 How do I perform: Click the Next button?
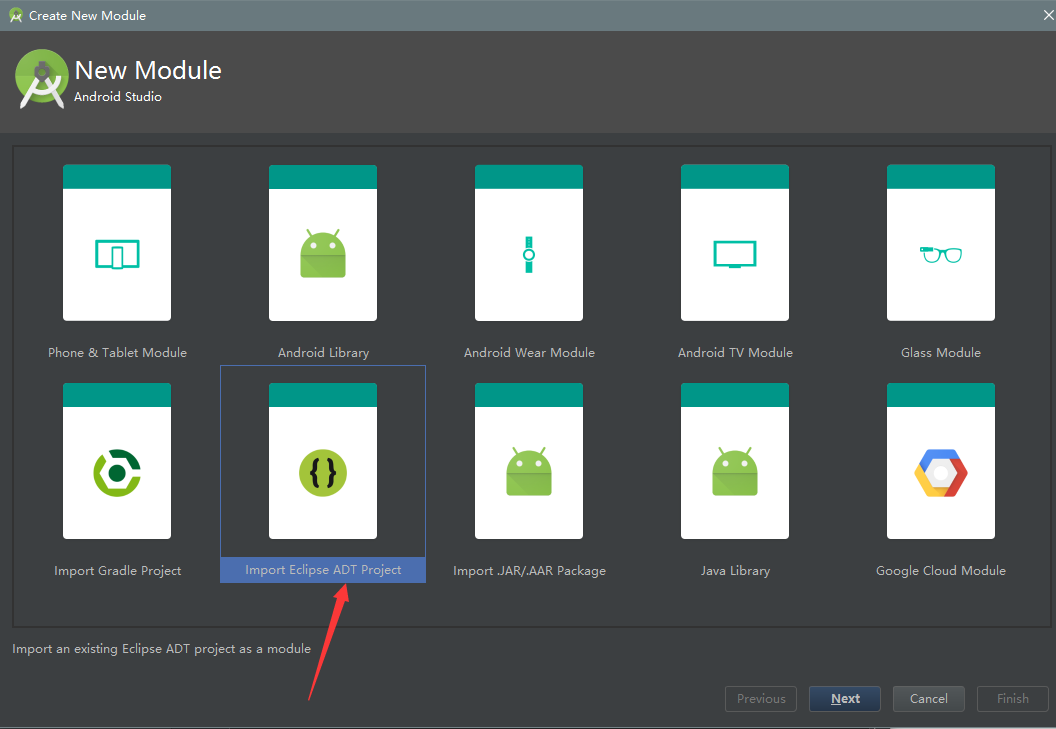click(845, 699)
